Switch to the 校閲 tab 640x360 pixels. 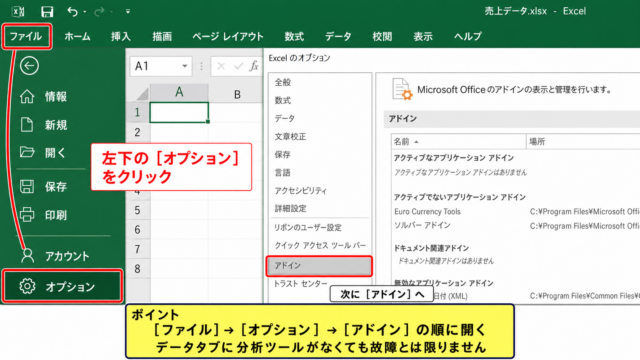[x=382, y=36]
